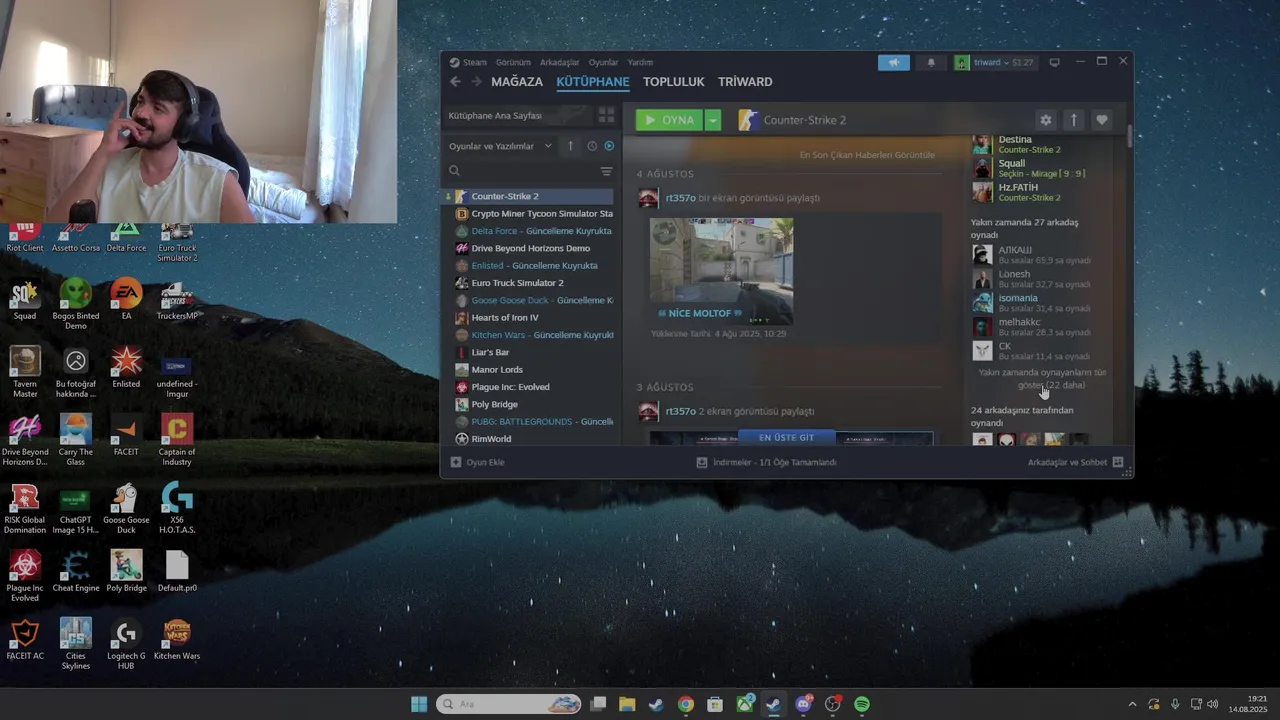
Task: Select RimWorld in library list
Action: coord(530,439)
